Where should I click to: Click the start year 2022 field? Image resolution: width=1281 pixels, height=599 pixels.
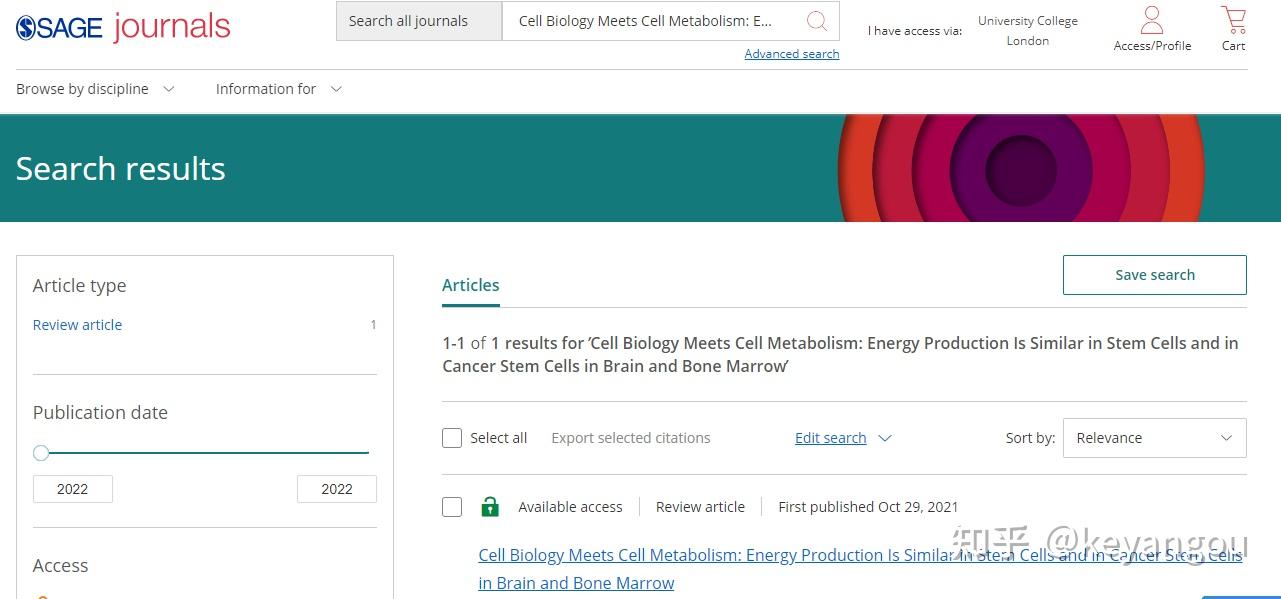pos(72,489)
